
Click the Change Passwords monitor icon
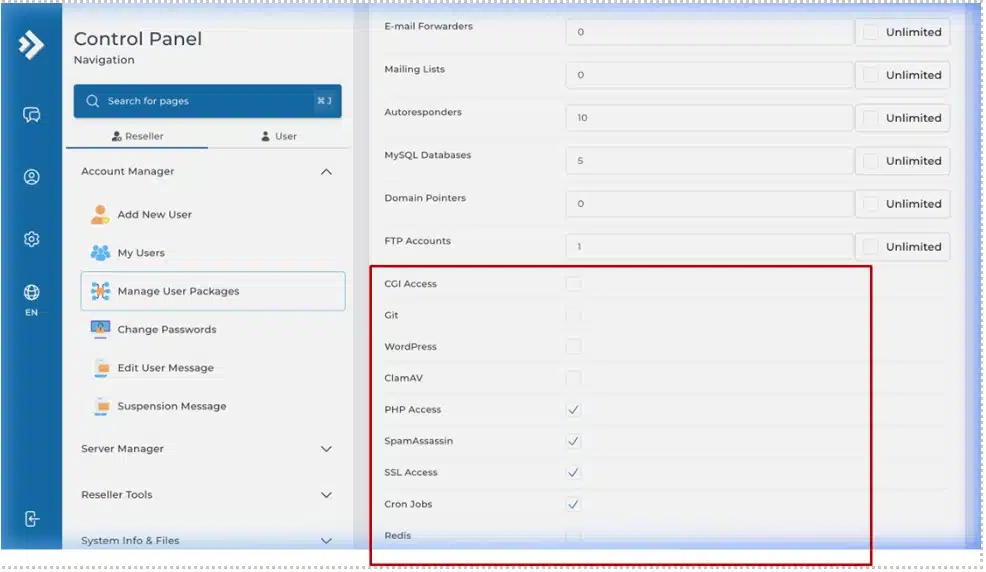coord(100,329)
